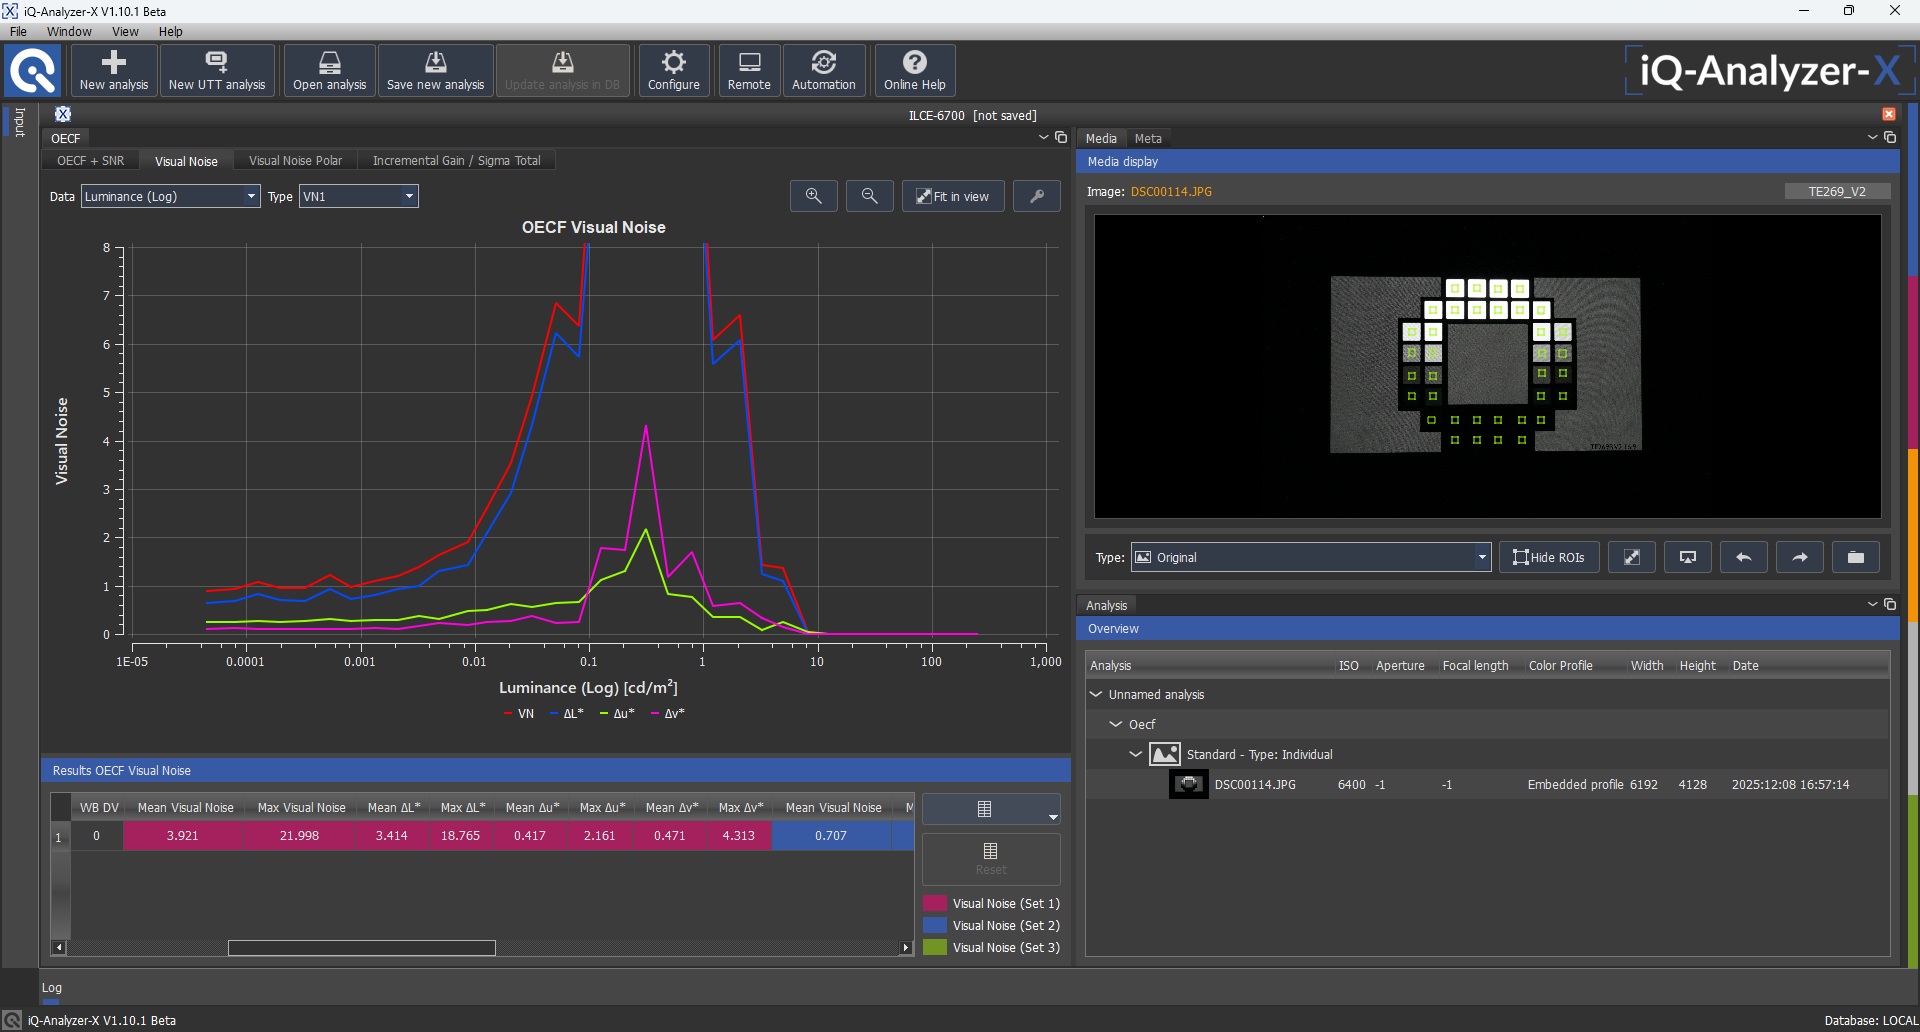The width and height of the screenshot is (1920, 1032).
Task: Open the Type VN1 dropdown
Action: pos(359,196)
